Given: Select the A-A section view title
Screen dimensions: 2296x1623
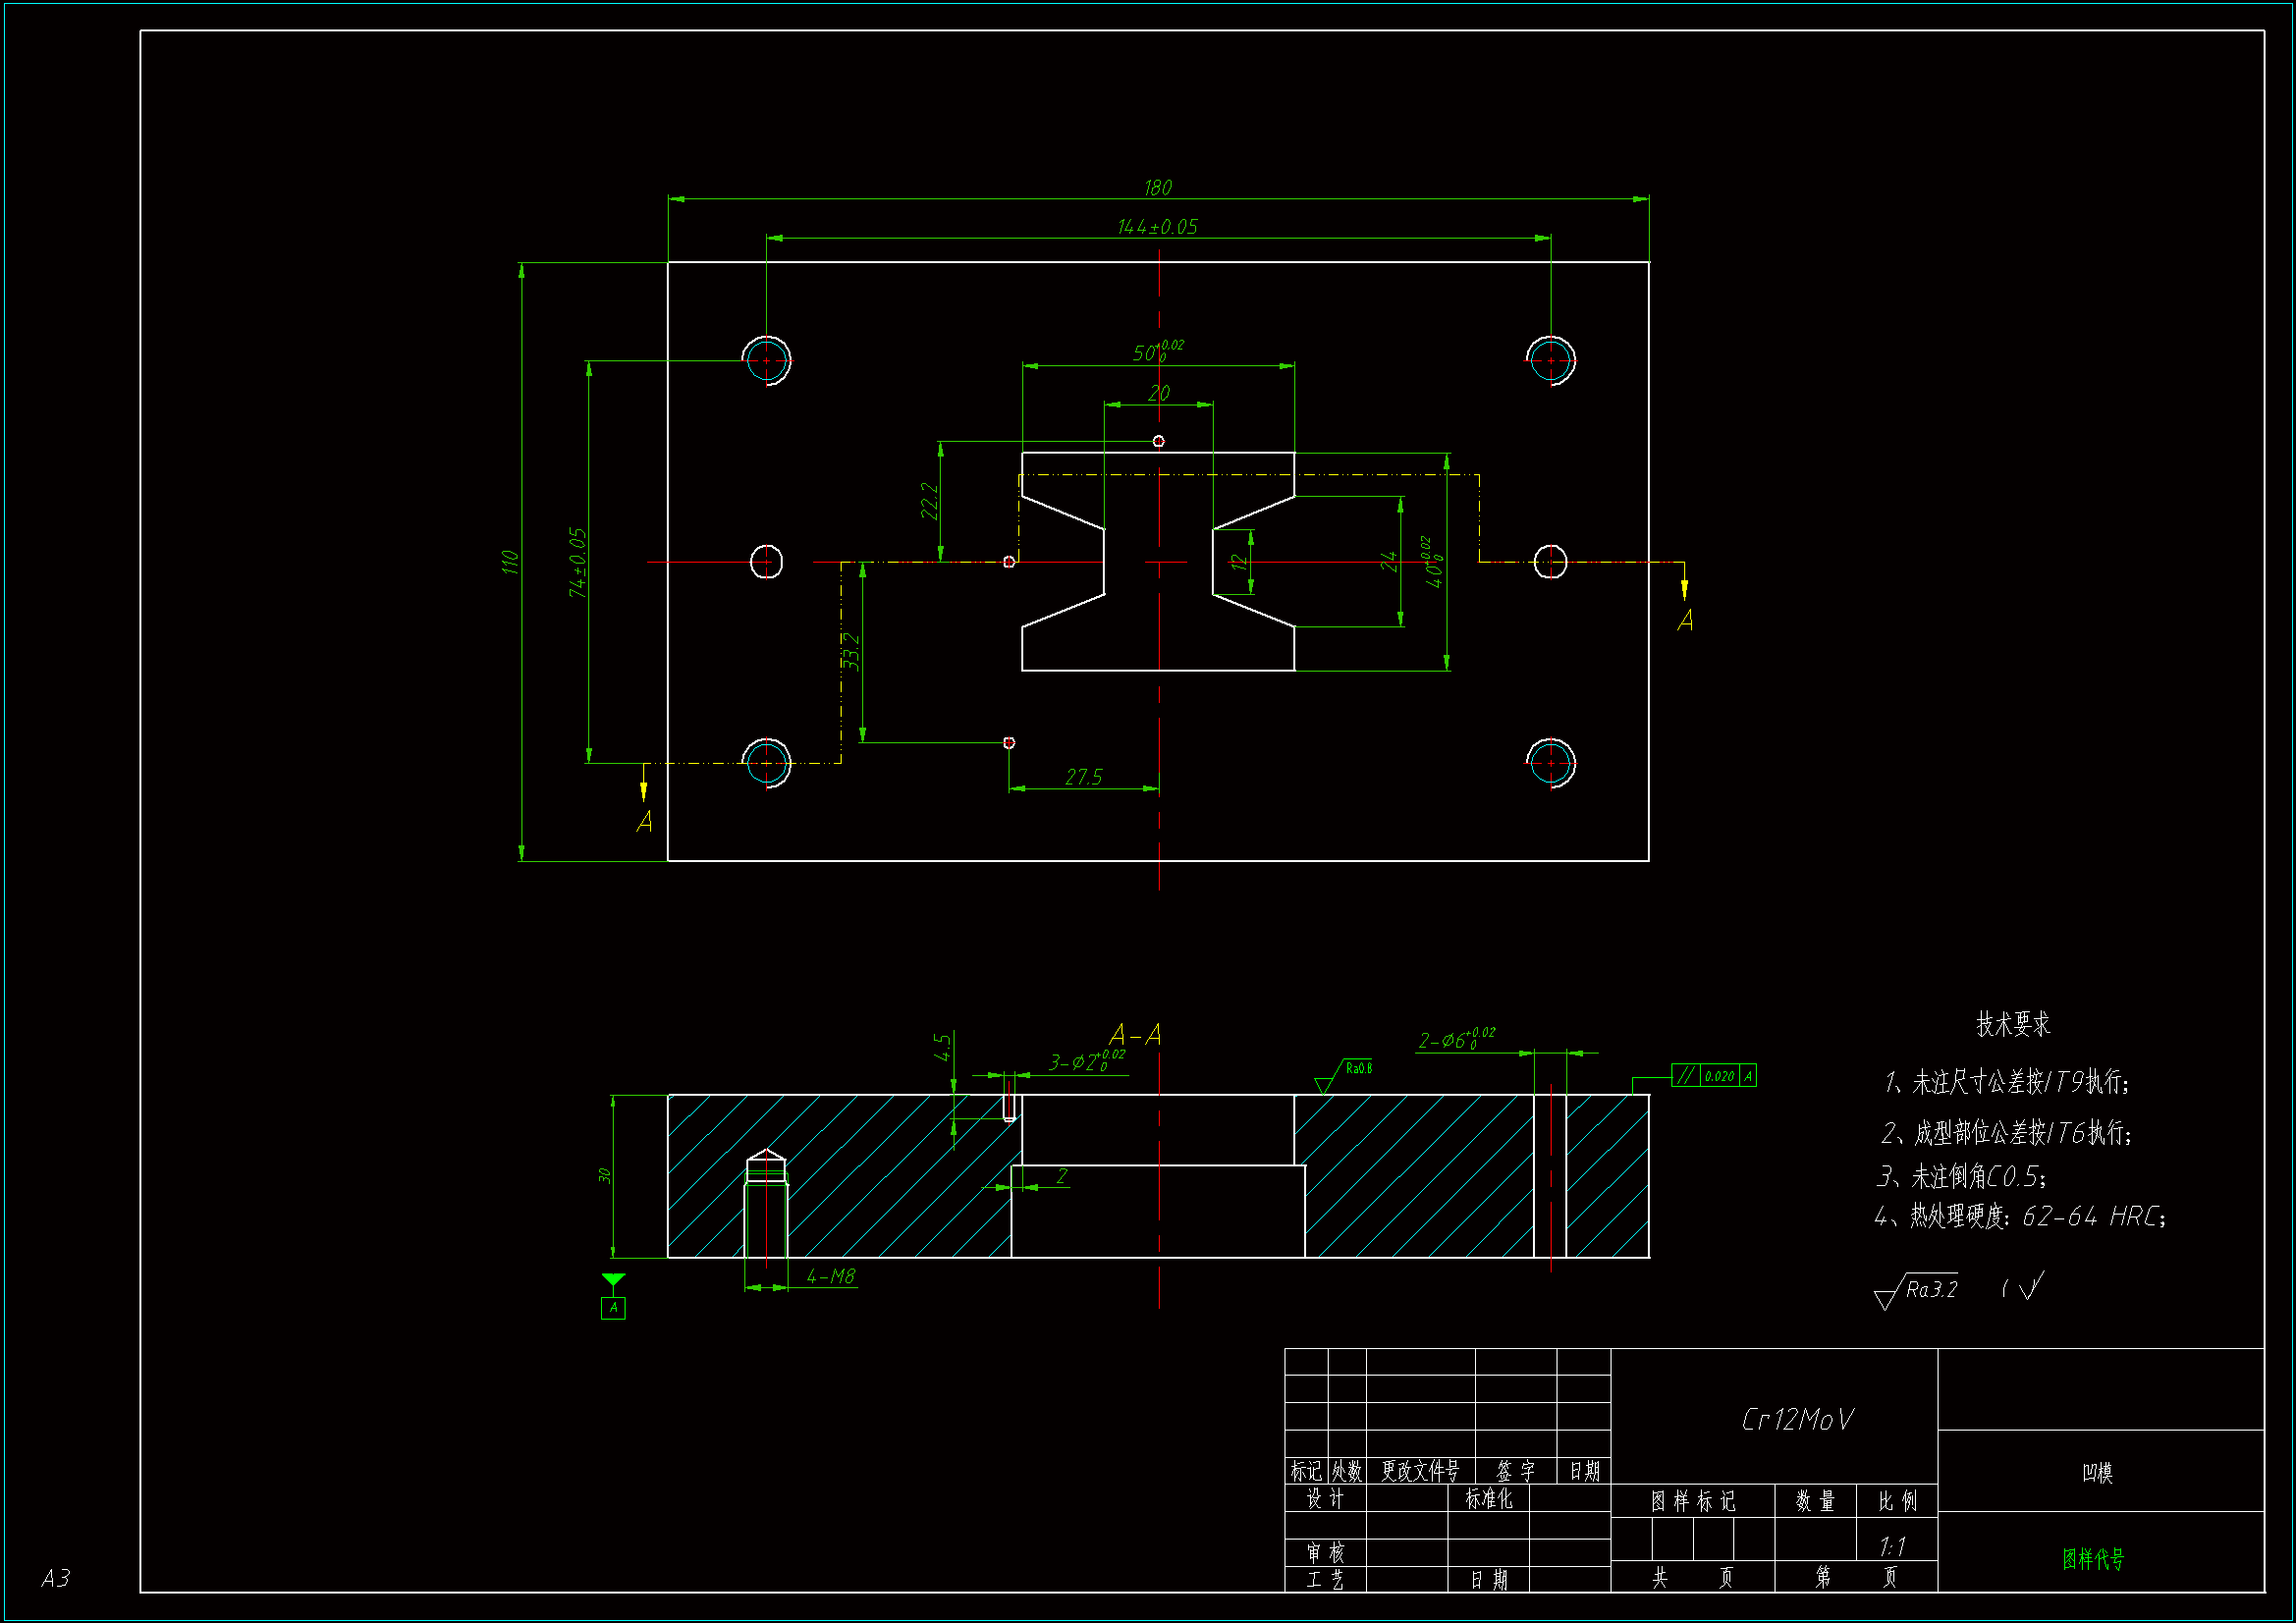Looking at the screenshot, I should 1135,1034.
